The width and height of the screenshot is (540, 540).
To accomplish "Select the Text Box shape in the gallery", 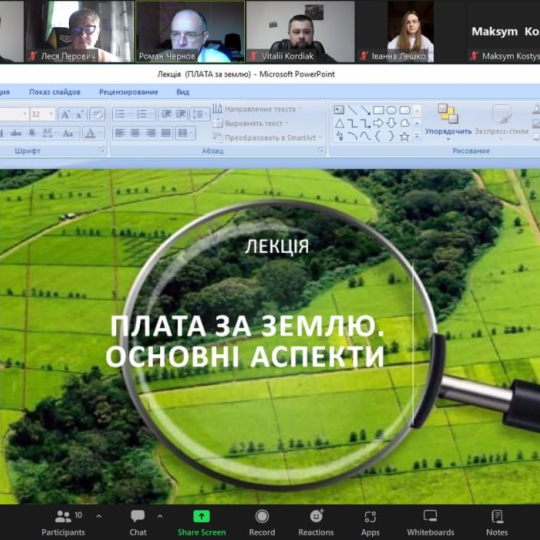I will click(x=339, y=110).
